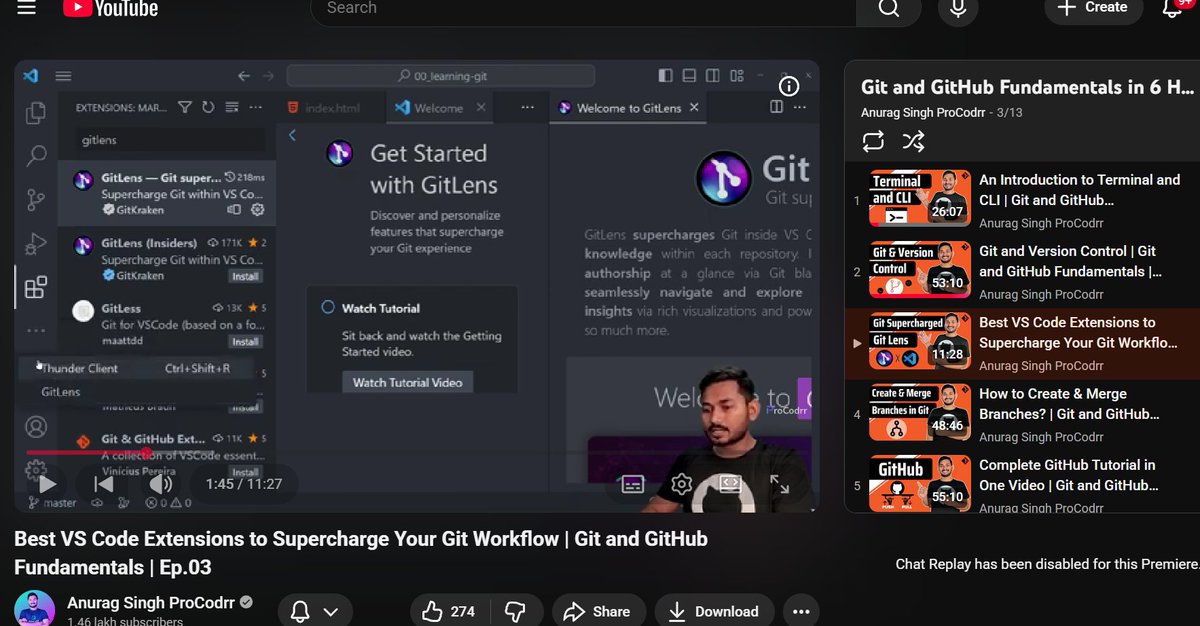Open Anurag Singh ProCodrr channel avatar
This screenshot has height=626, width=1200.
pyautogui.click(x=34, y=609)
